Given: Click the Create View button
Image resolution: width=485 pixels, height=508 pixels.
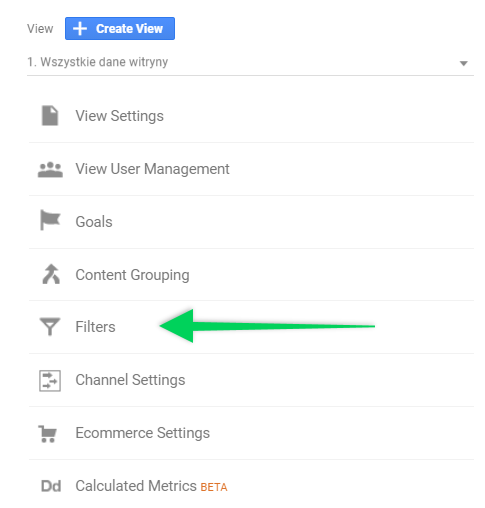Looking at the screenshot, I should pos(120,29).
